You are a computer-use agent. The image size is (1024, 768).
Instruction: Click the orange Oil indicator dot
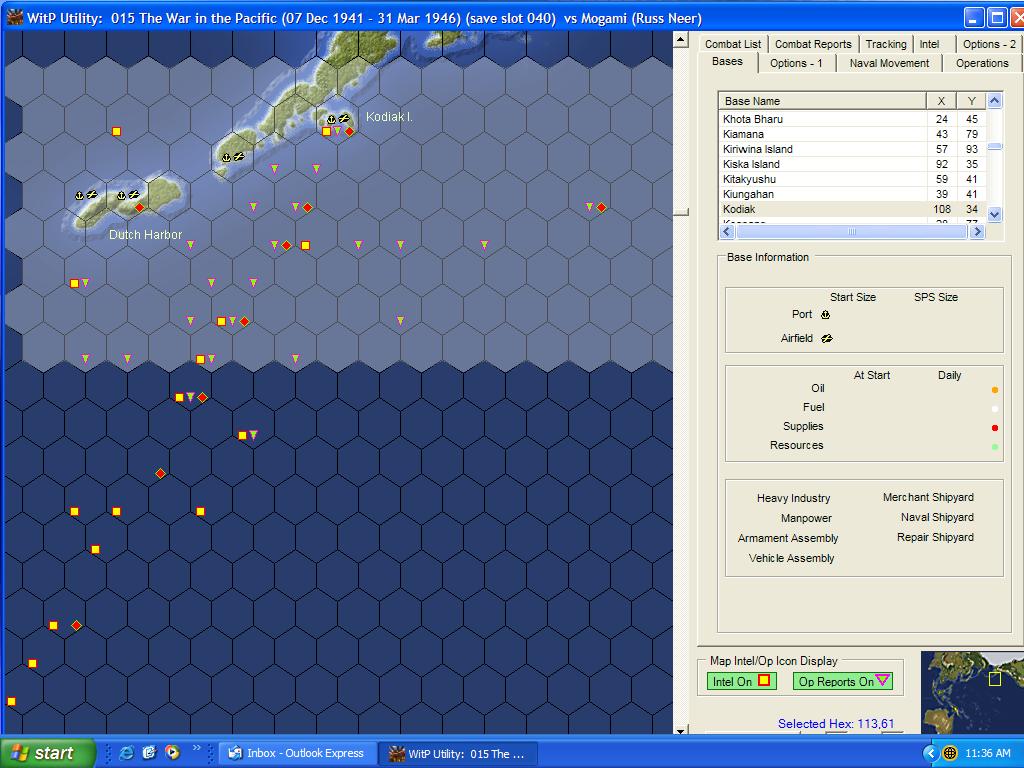coord(995,390)
